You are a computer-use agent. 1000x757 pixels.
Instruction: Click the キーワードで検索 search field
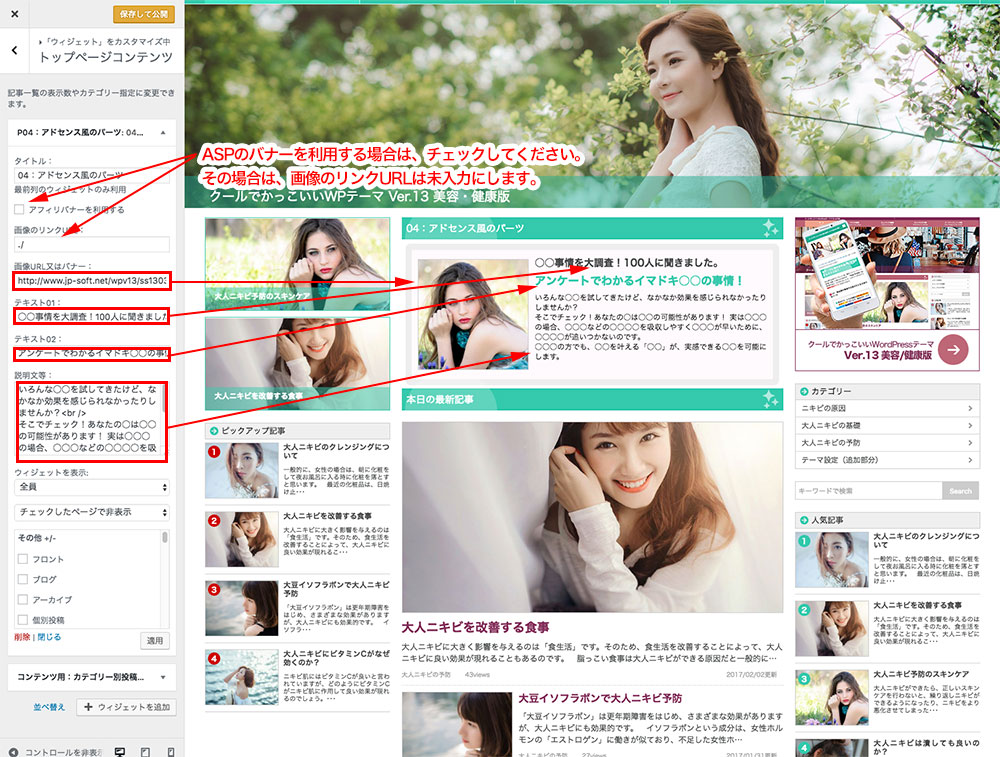pyautogui.click(x=869, y=491)
